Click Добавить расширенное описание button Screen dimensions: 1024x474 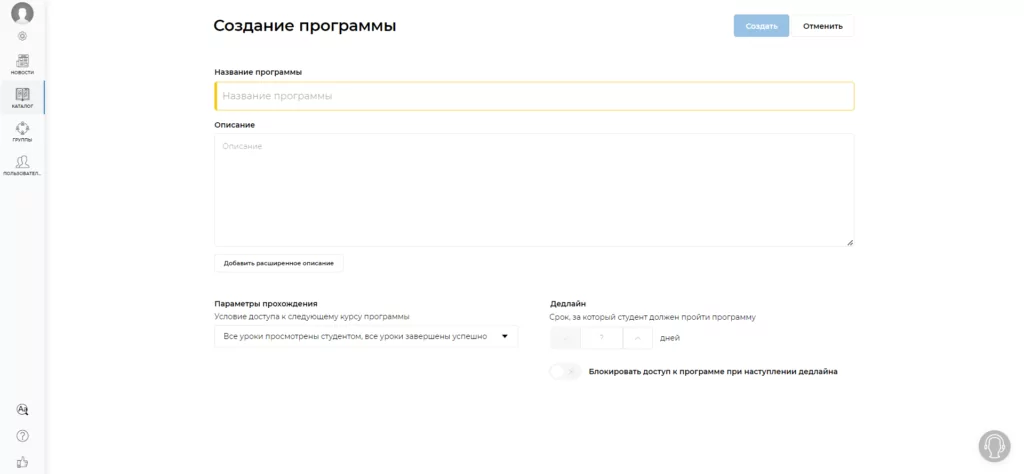[279, 263]
